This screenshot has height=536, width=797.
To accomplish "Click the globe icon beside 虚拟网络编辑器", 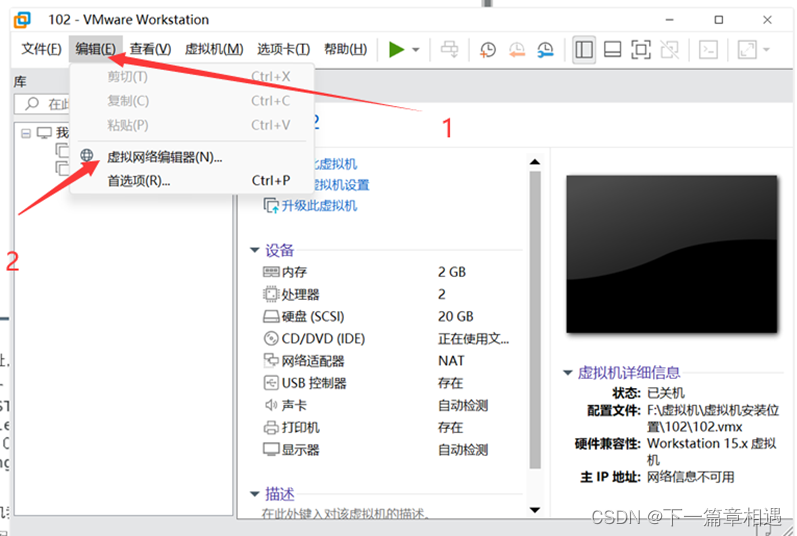I will pos(87,155).
